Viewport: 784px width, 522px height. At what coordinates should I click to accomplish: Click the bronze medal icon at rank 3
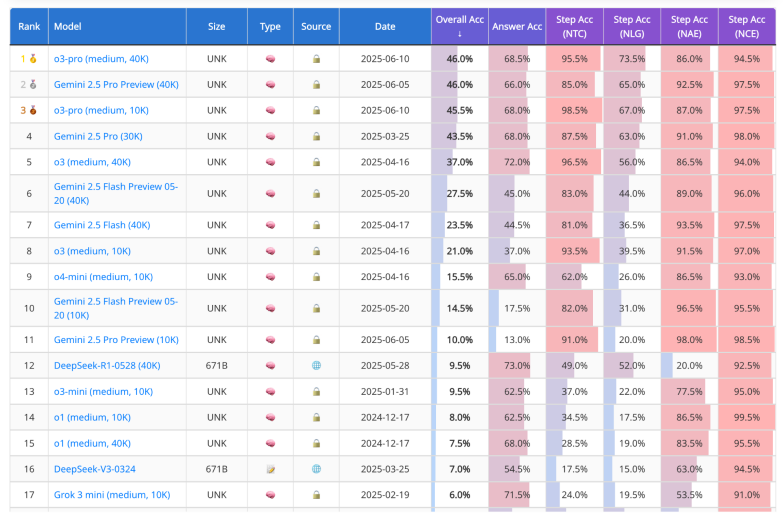tap(34, 110)
